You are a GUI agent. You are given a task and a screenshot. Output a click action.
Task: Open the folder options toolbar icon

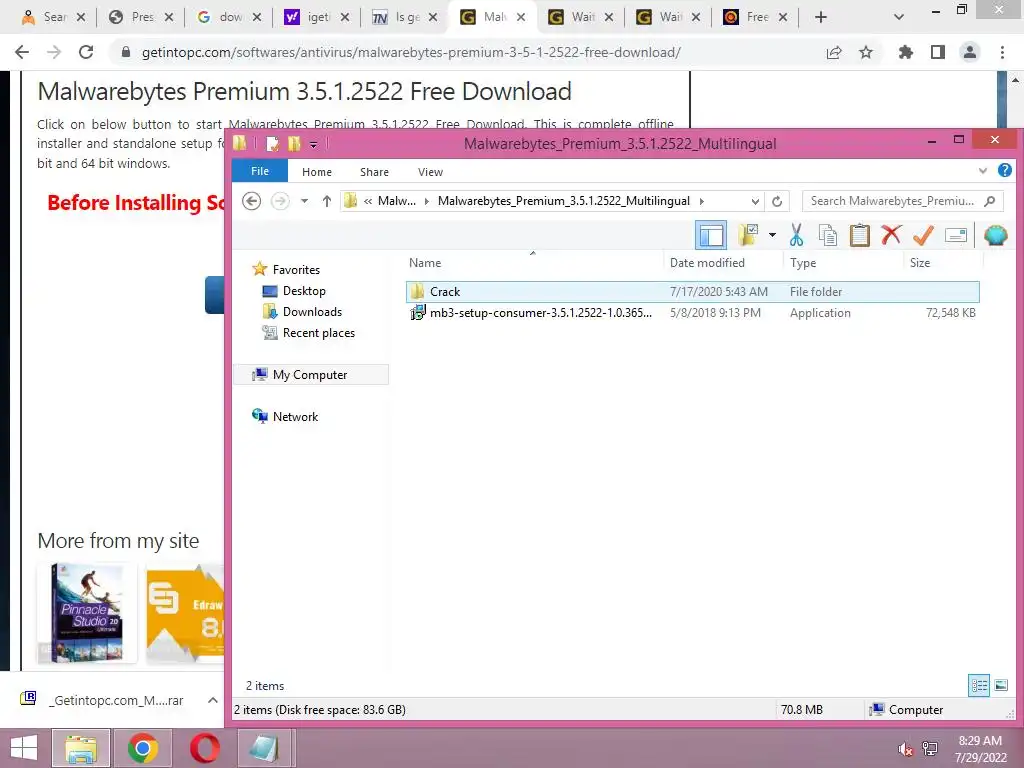click(x=748, y=235)
